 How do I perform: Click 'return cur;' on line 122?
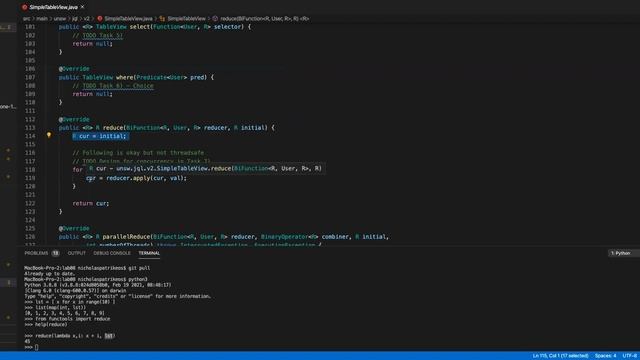click(x=91, y=203)
